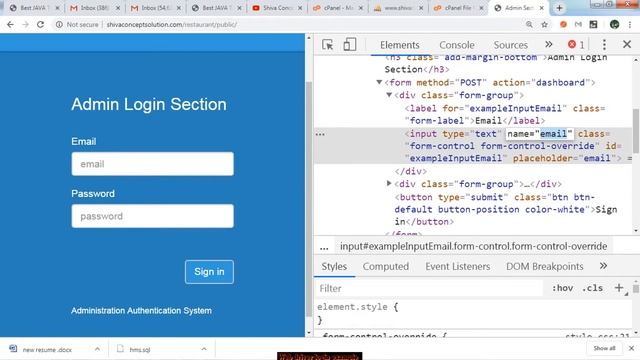Viewport: 640px width, 360px height.
Task: Click the Gmail extension icon in toolbar
Action: click(x=578, y=24)
